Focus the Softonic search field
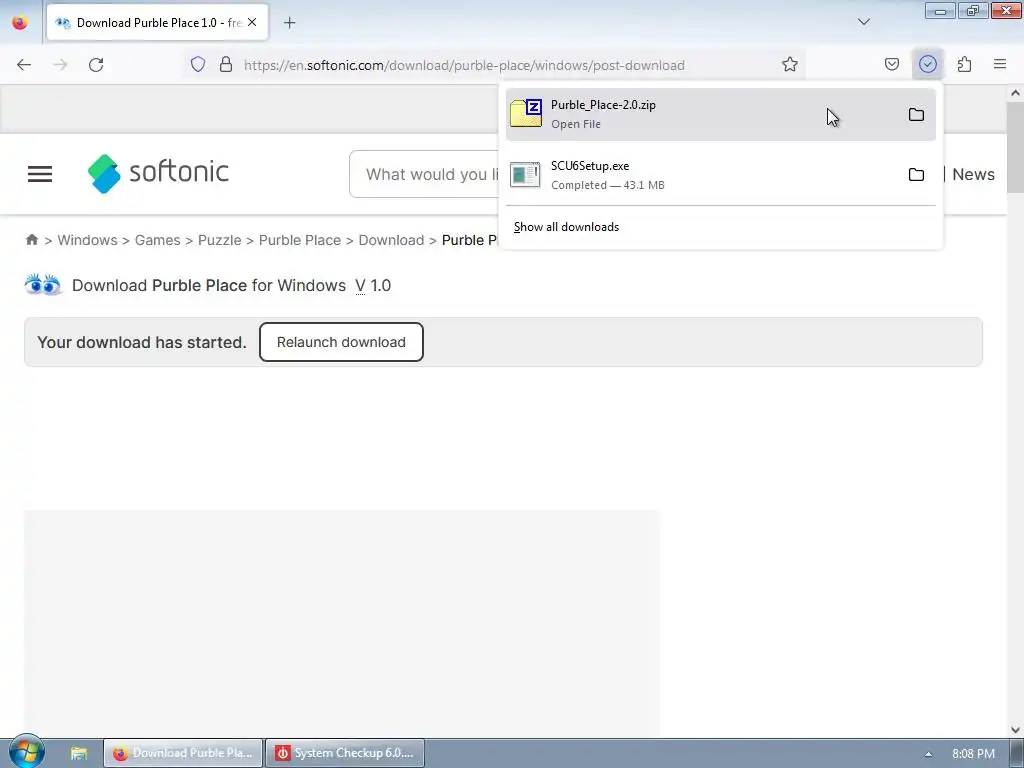1024x768 pixels. tap(424, 174)
